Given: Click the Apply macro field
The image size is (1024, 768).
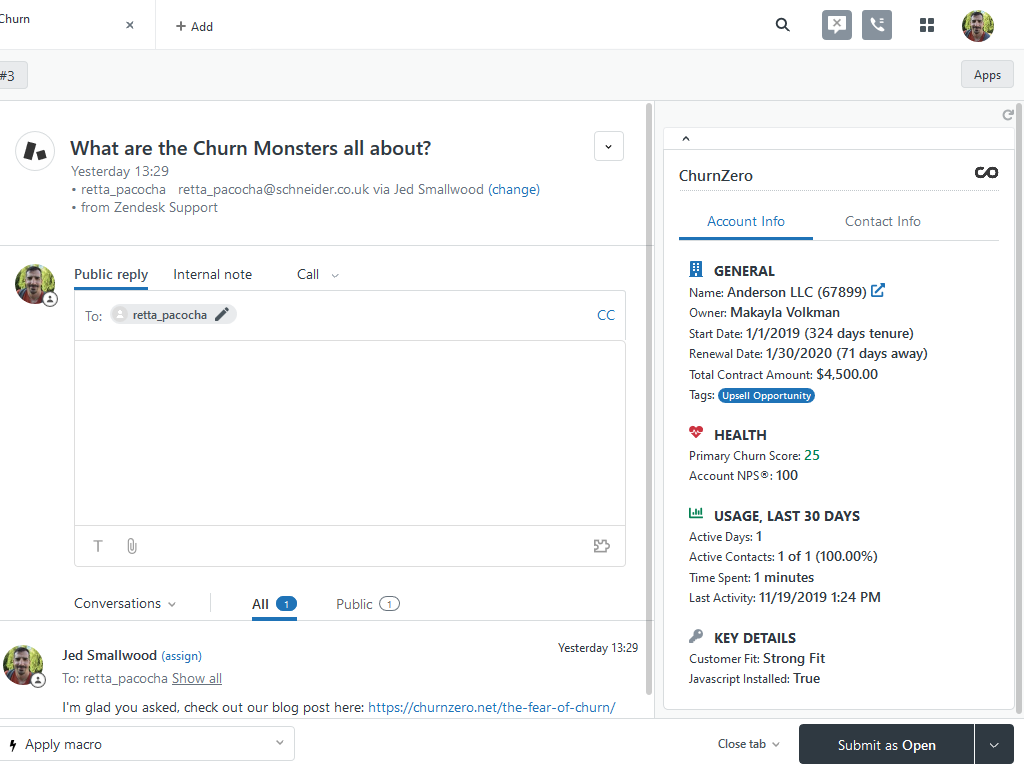Looking at the screenshot, I should (148, 744).
